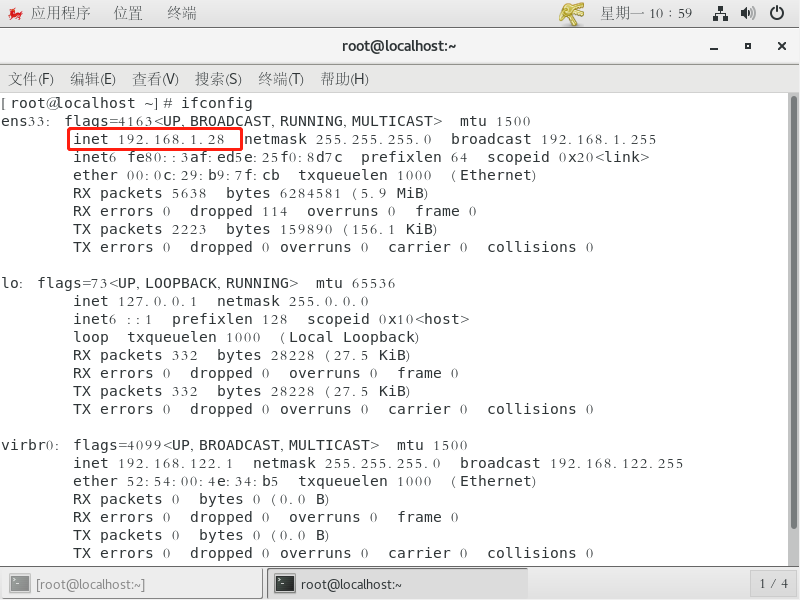Click the text mtu 65536
Screen dimensions: 800x600
[356, 283]
